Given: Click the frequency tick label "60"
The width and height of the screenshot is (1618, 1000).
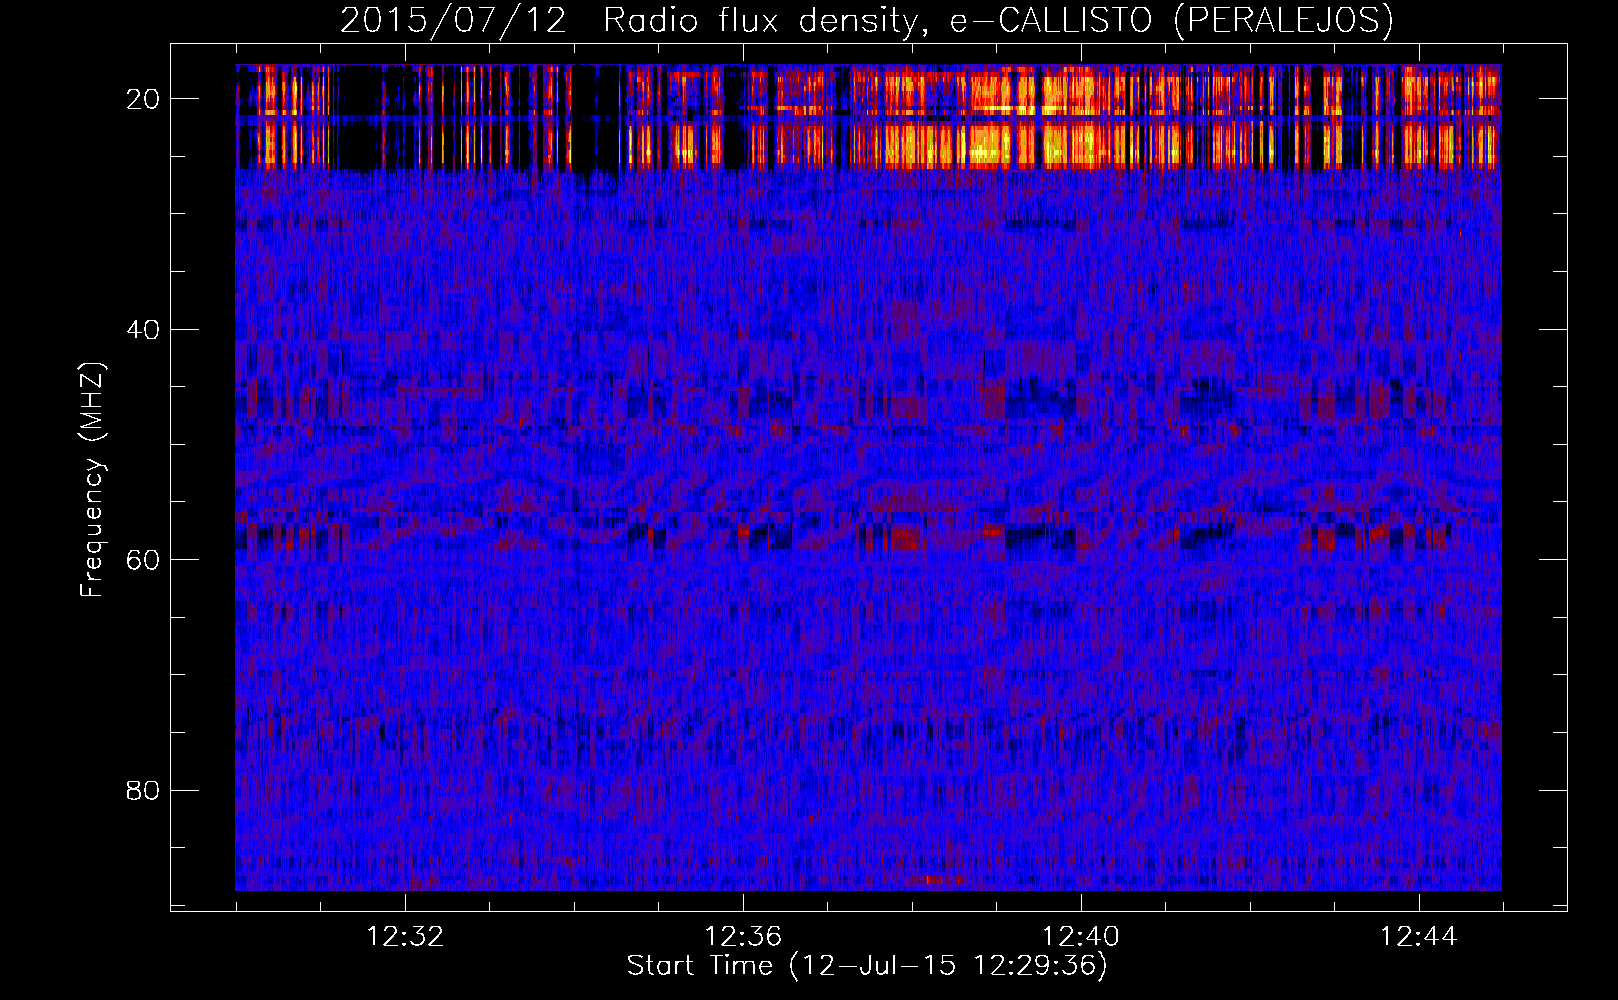Looking at the screenshot, I should click(x=143, y=560).
